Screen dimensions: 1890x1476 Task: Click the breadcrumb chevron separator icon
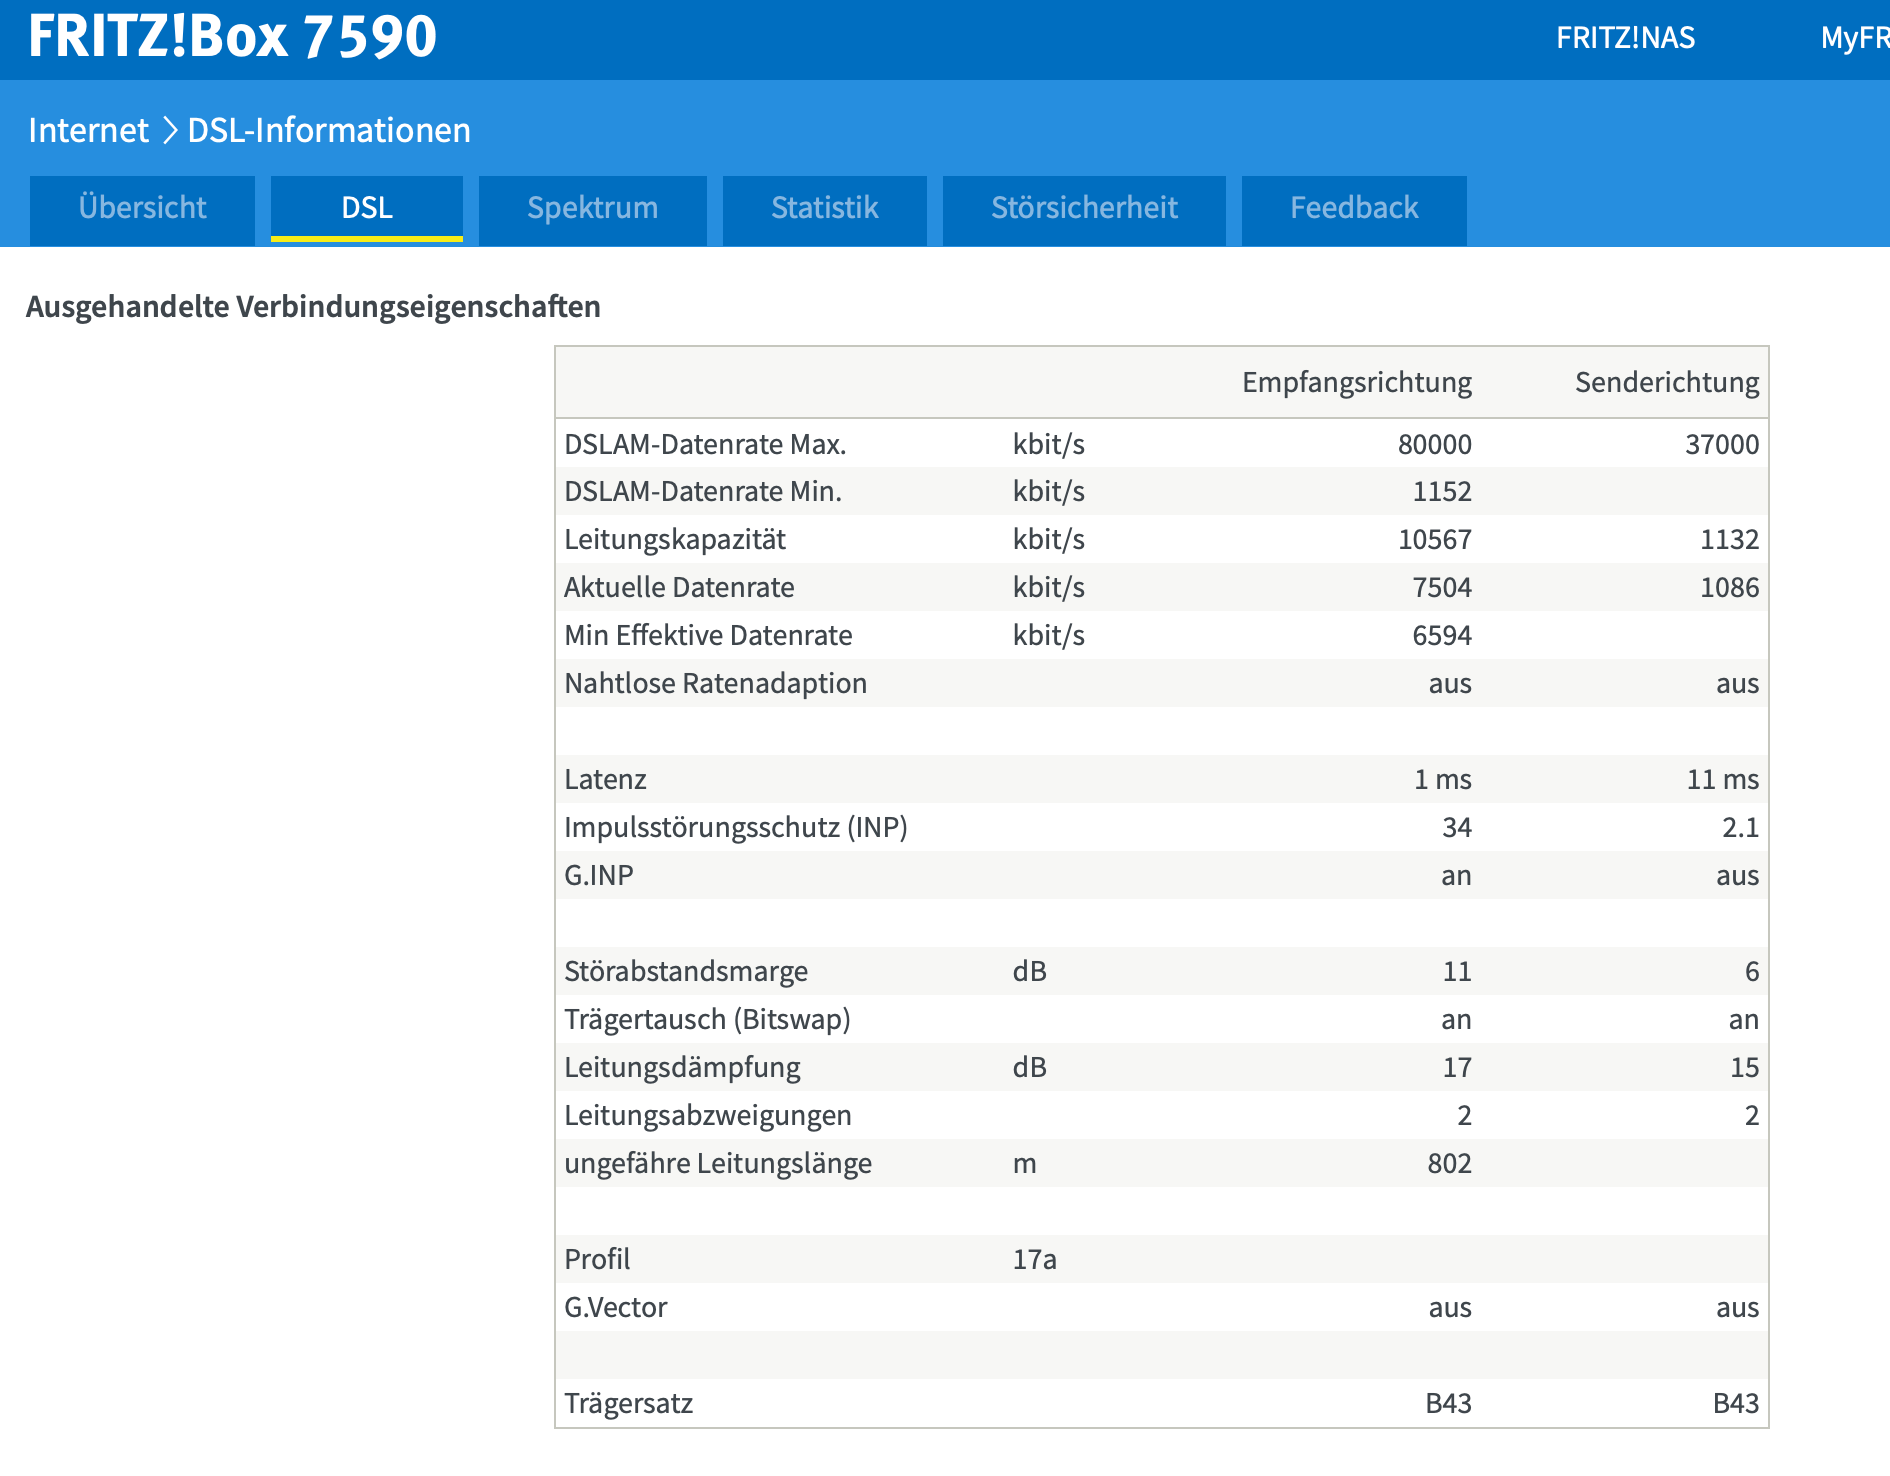click(169, 130)
